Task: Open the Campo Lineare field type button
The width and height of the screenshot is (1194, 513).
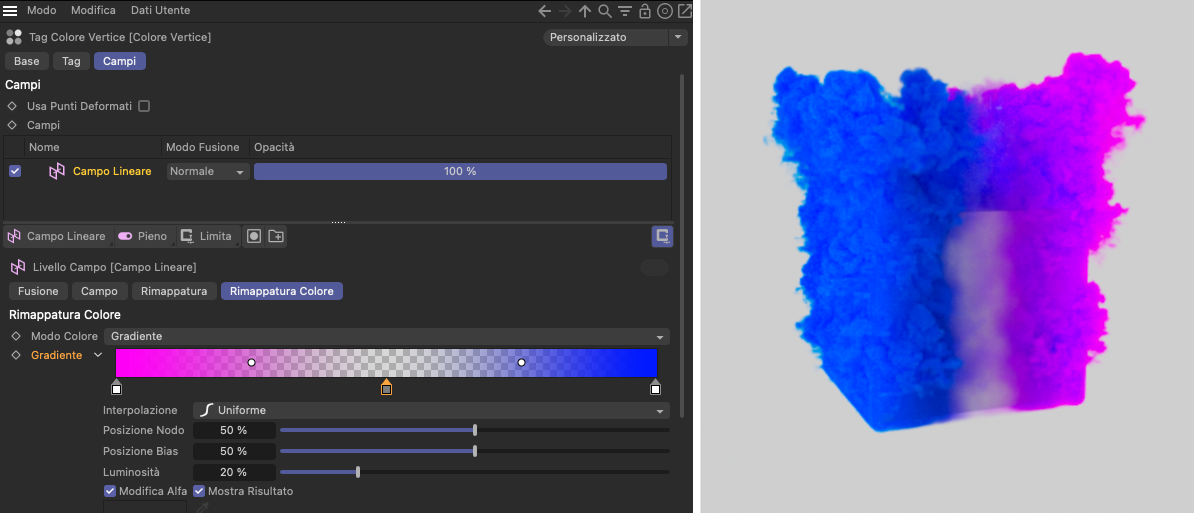Action: (58, 237)
